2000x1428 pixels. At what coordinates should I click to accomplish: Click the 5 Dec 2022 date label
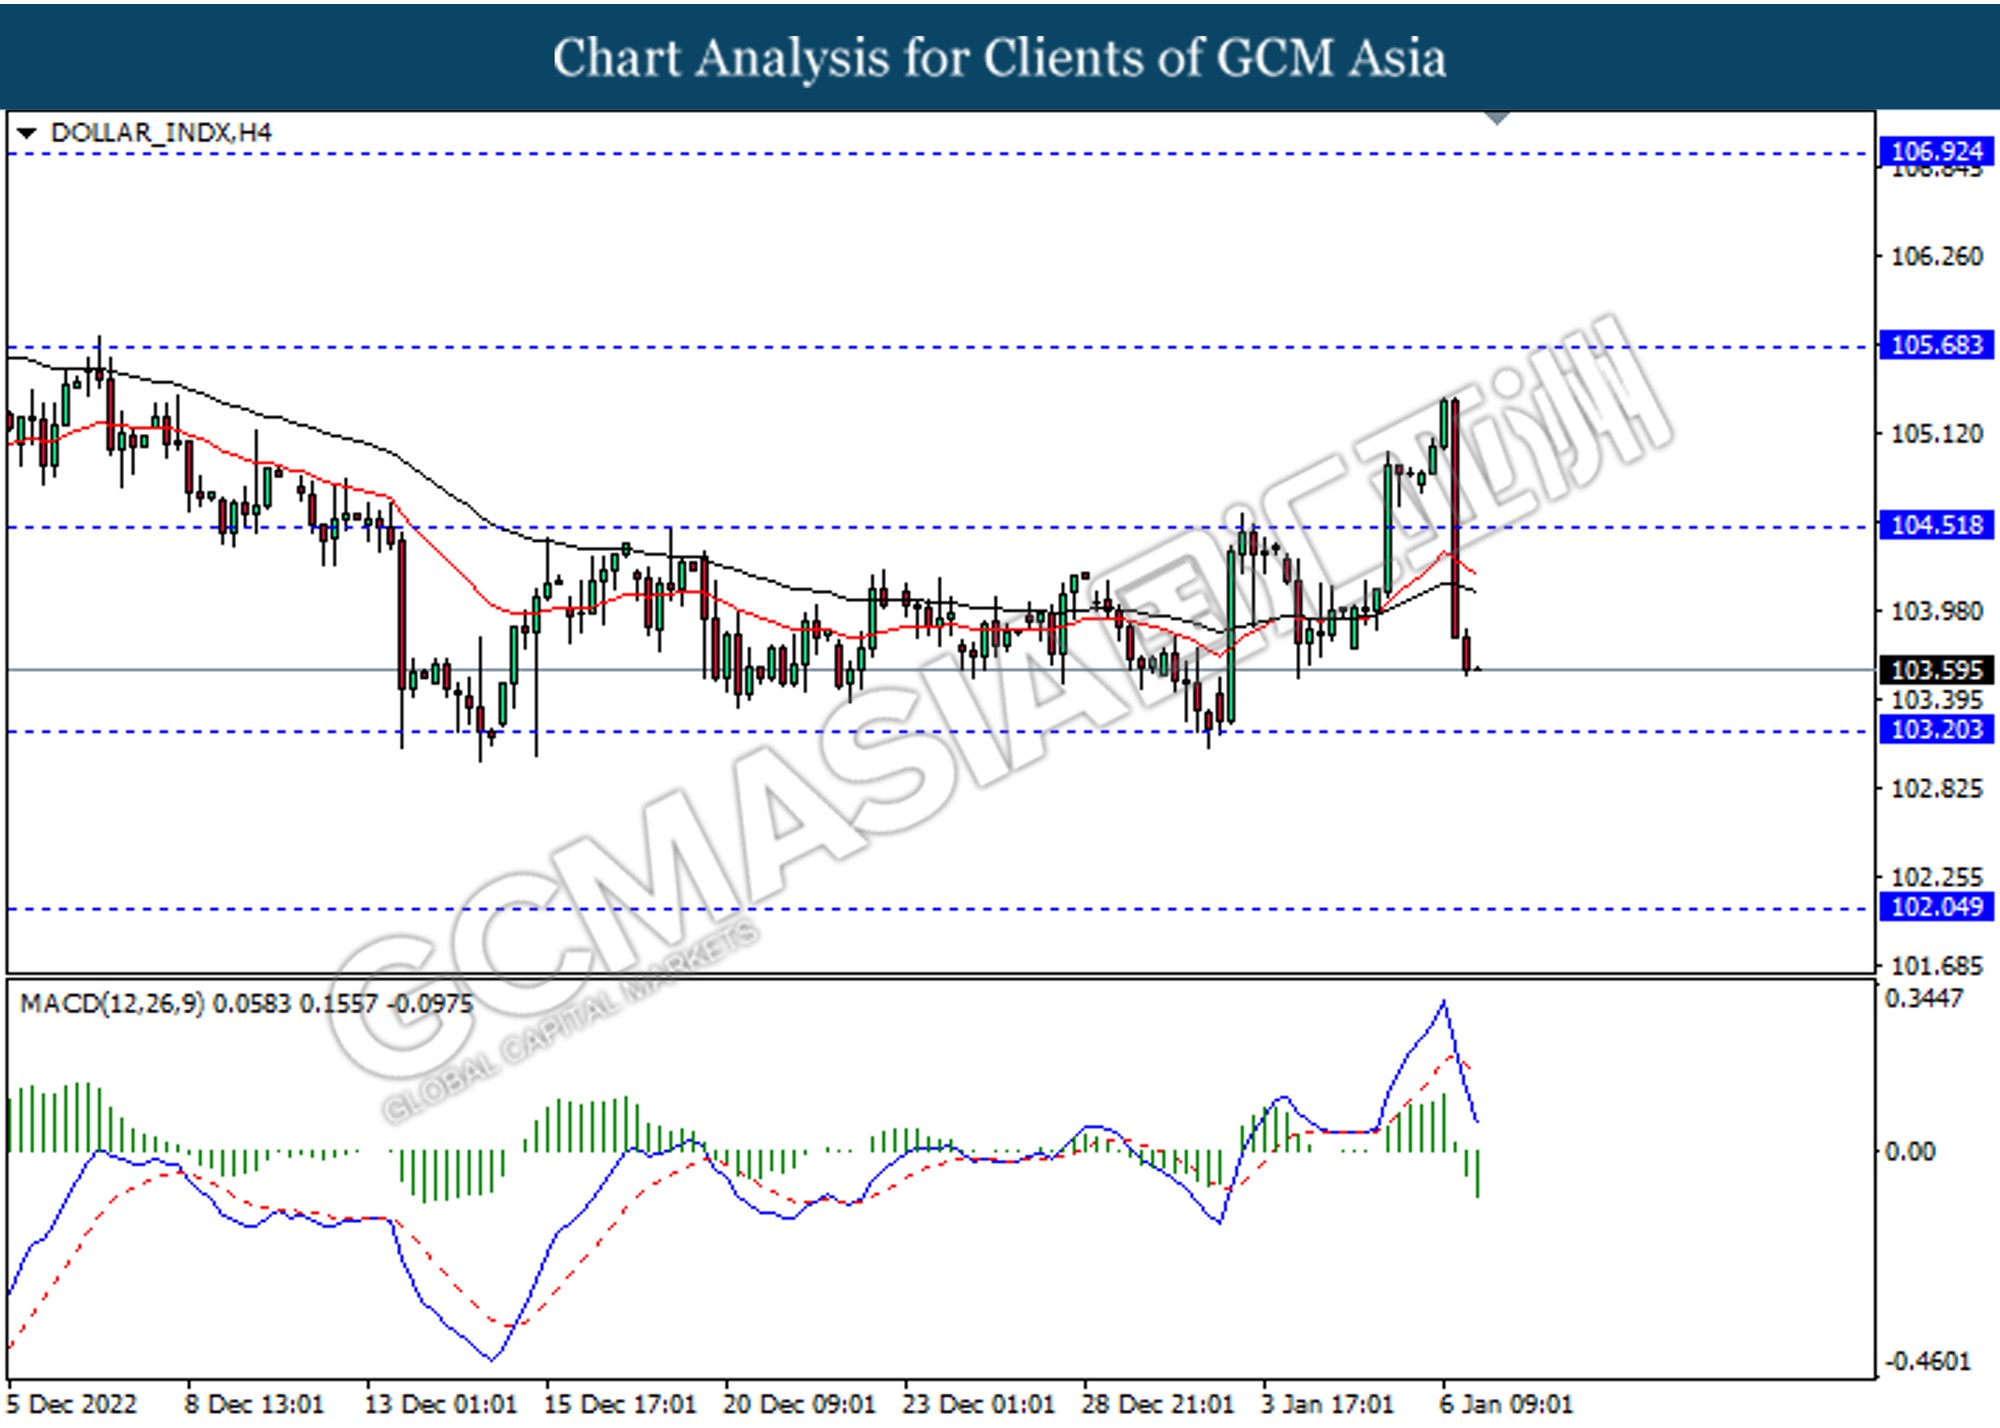coord(73,1404)
